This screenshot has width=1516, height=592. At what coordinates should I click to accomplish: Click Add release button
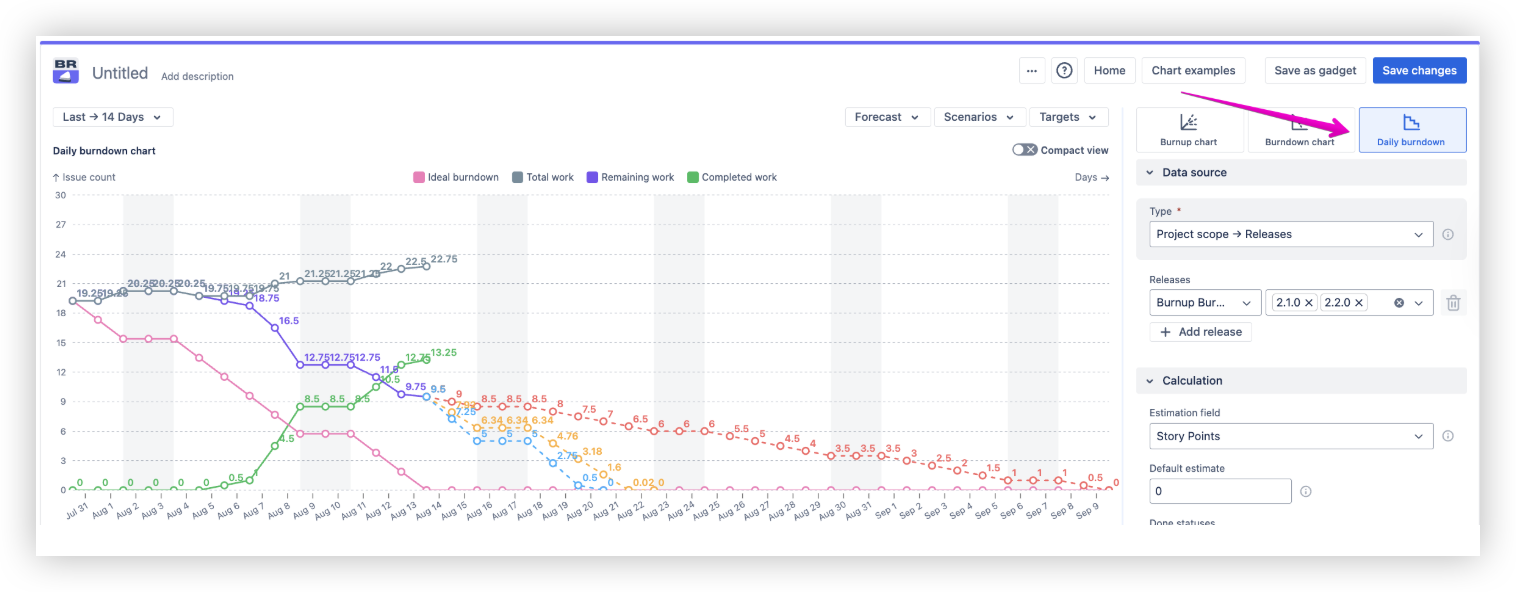(1200, 332)
